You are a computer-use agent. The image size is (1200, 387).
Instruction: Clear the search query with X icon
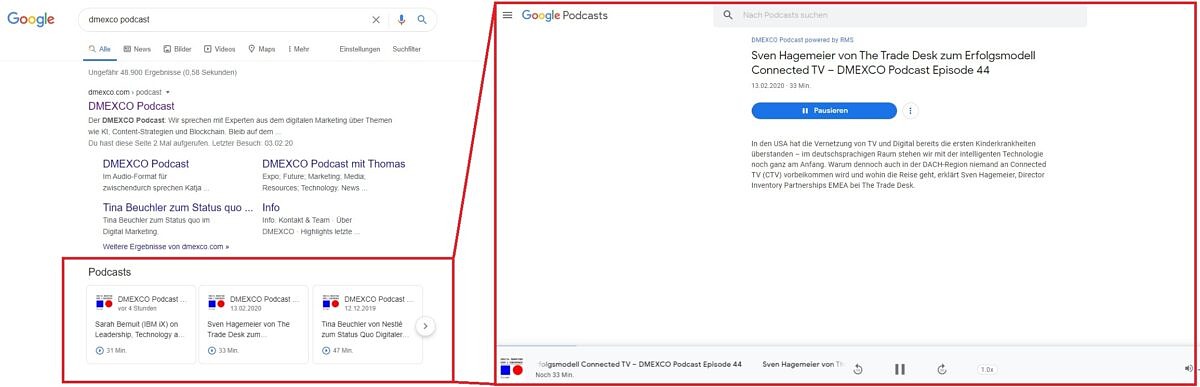pyautogui.click(x=376, y=19)
